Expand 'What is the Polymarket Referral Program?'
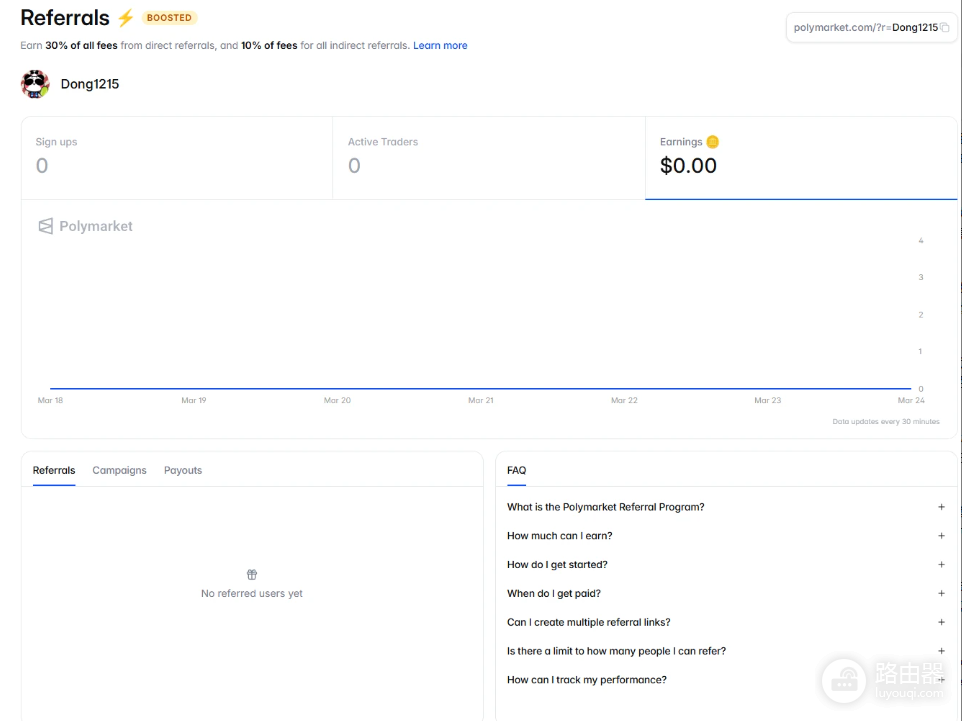 726,507
